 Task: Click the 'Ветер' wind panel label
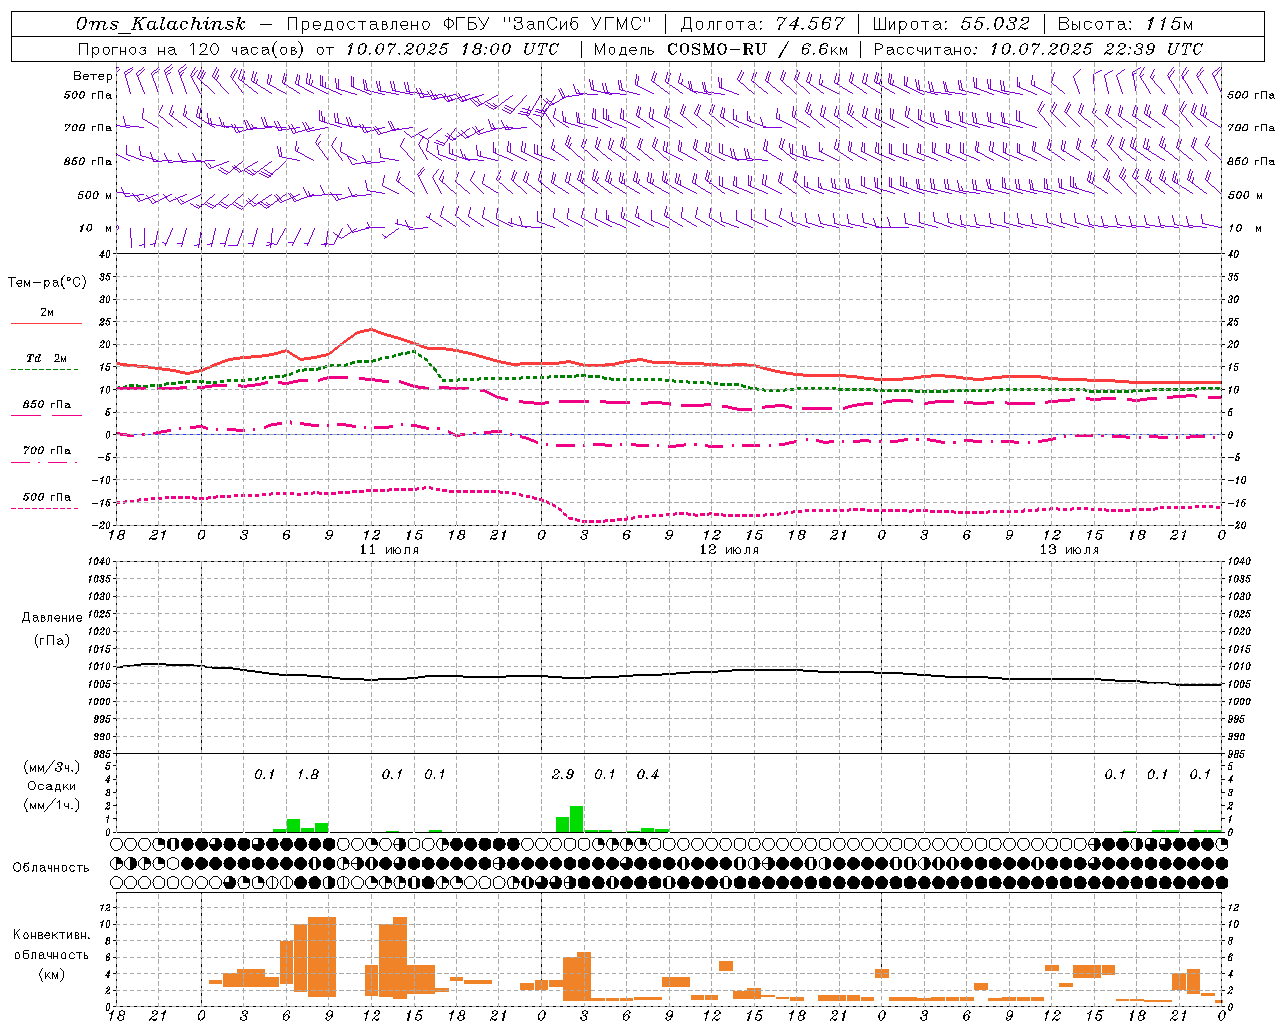coord(92,76)
